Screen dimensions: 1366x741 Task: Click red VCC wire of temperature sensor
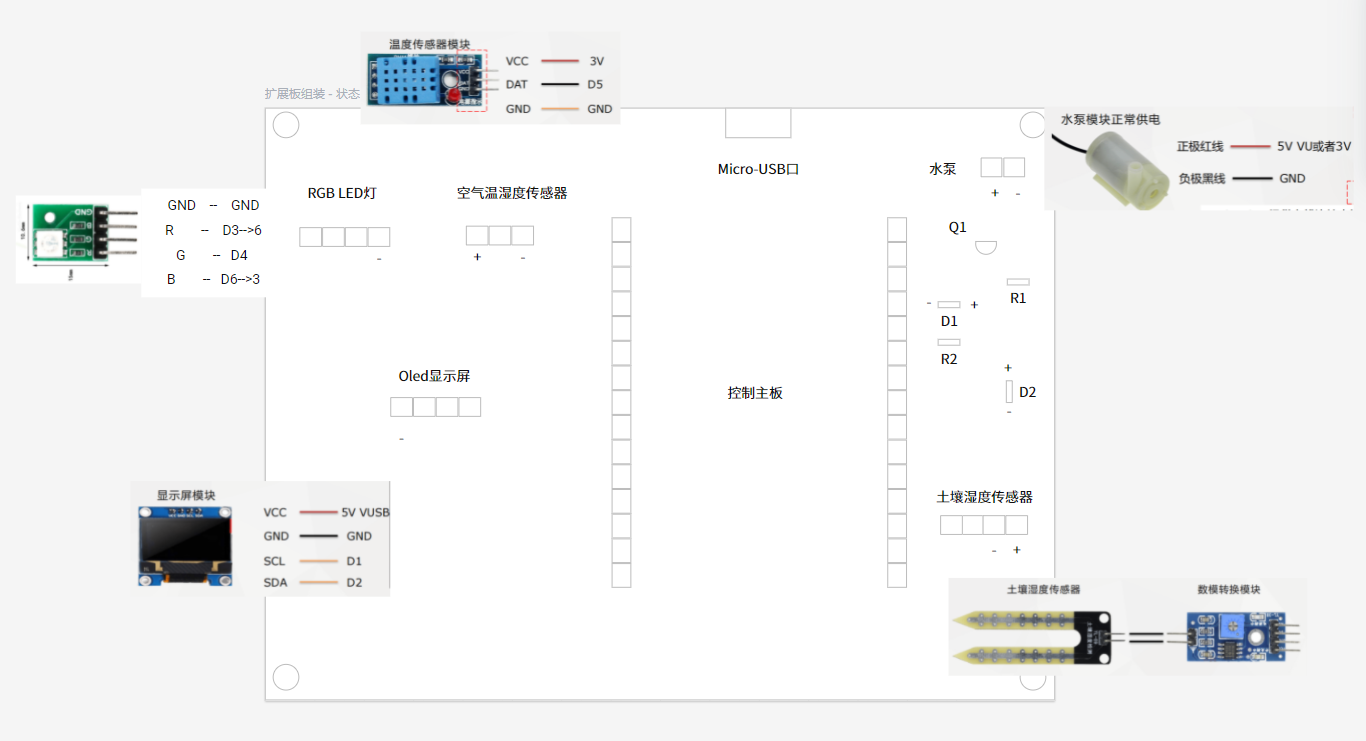(x=559, y=61)
